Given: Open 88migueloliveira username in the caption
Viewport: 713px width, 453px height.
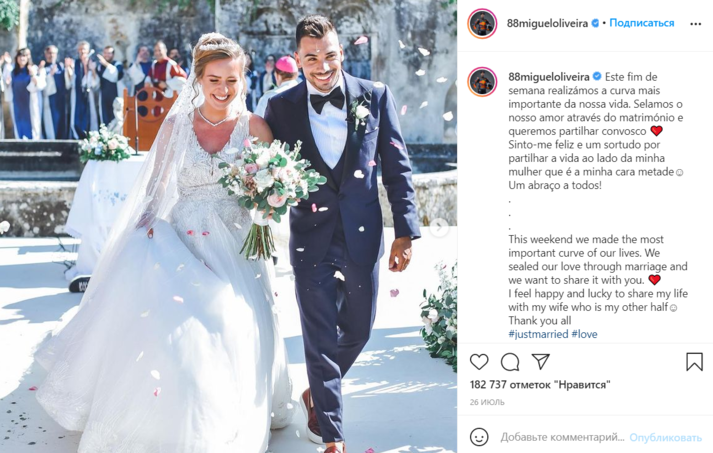Looking at the screenshot, I should tap(549, 77).
